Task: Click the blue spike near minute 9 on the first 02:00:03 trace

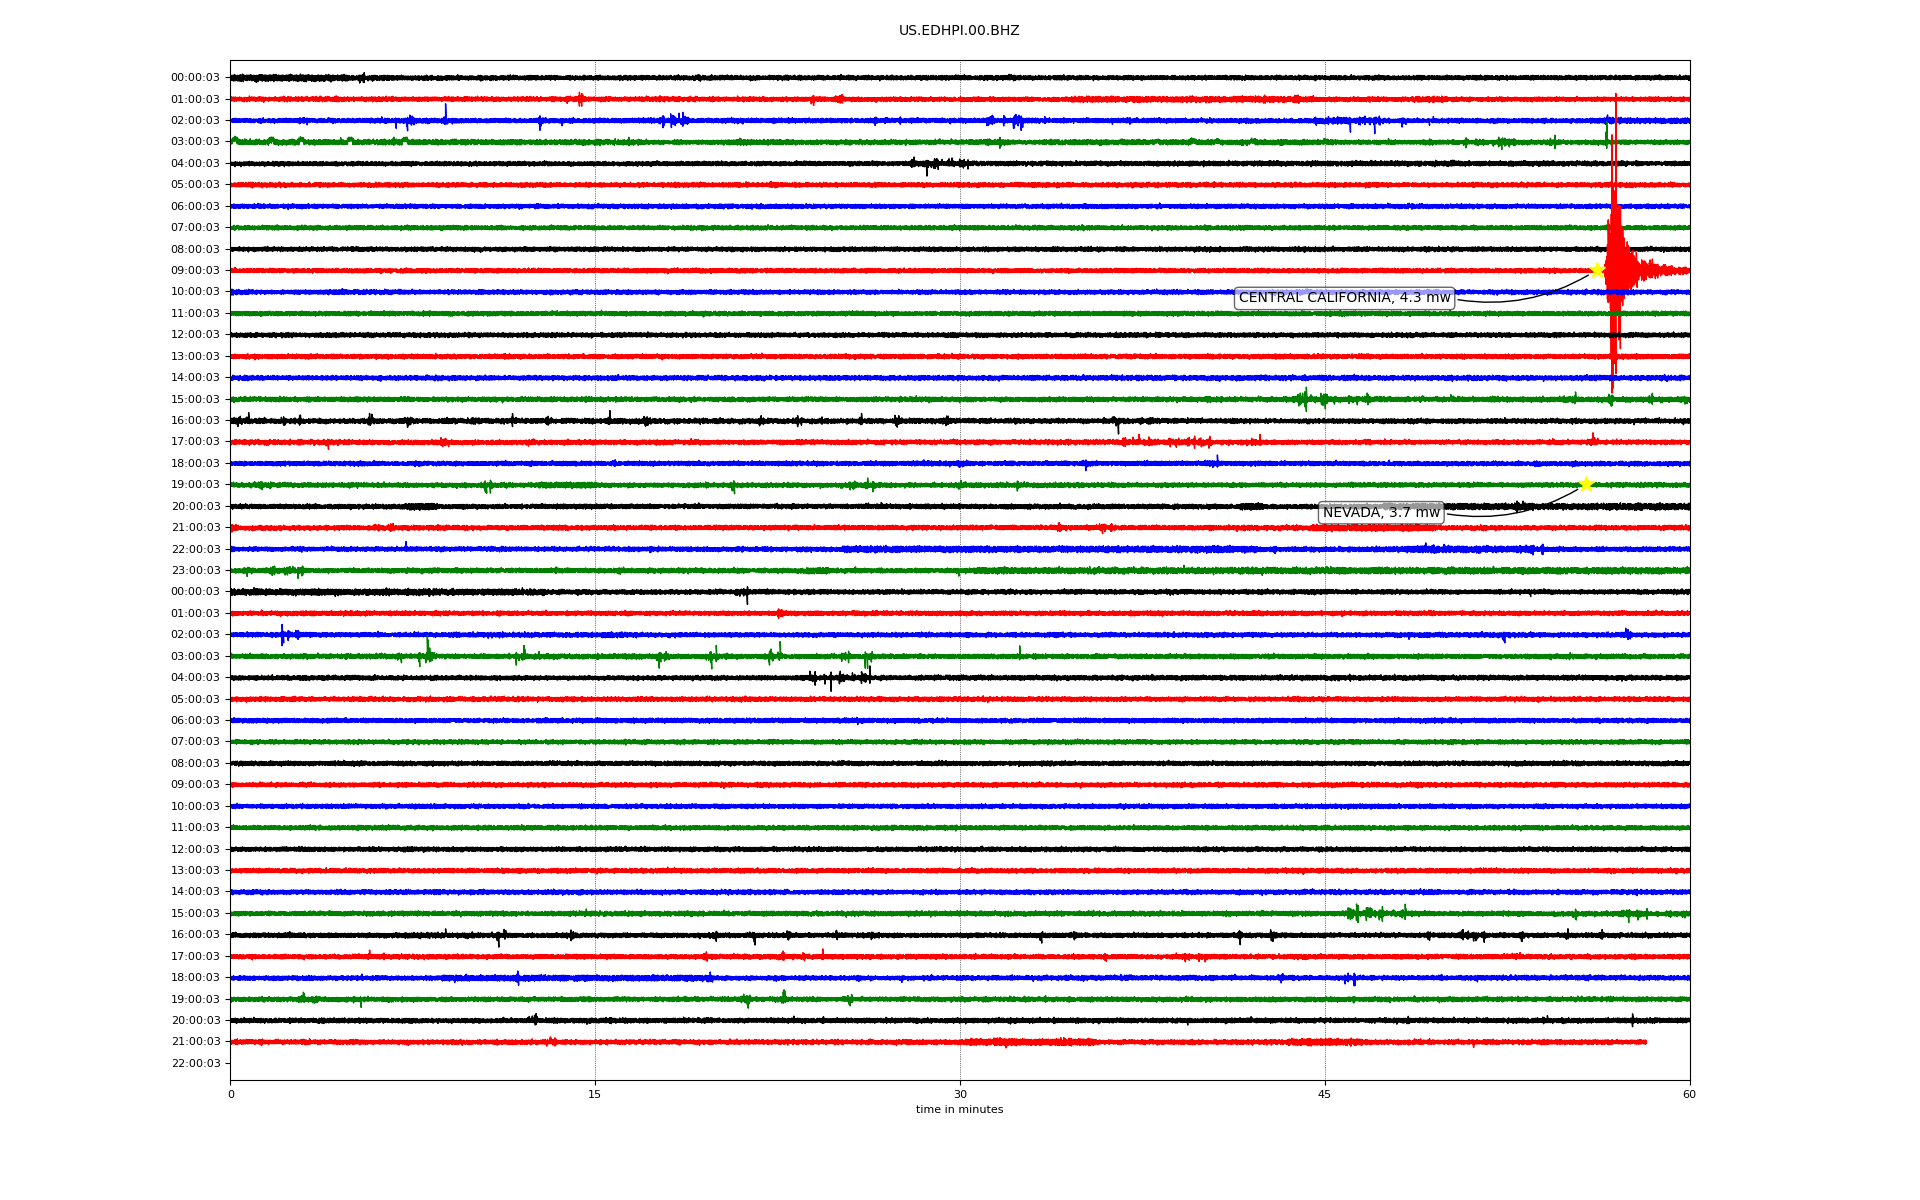Action: click(x=445, y=113)
